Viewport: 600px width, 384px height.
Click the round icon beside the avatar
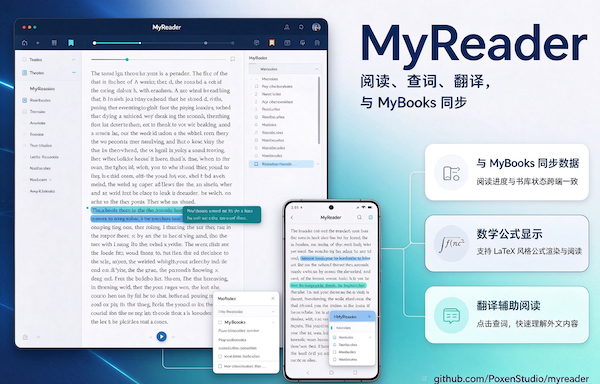(301, 27)
